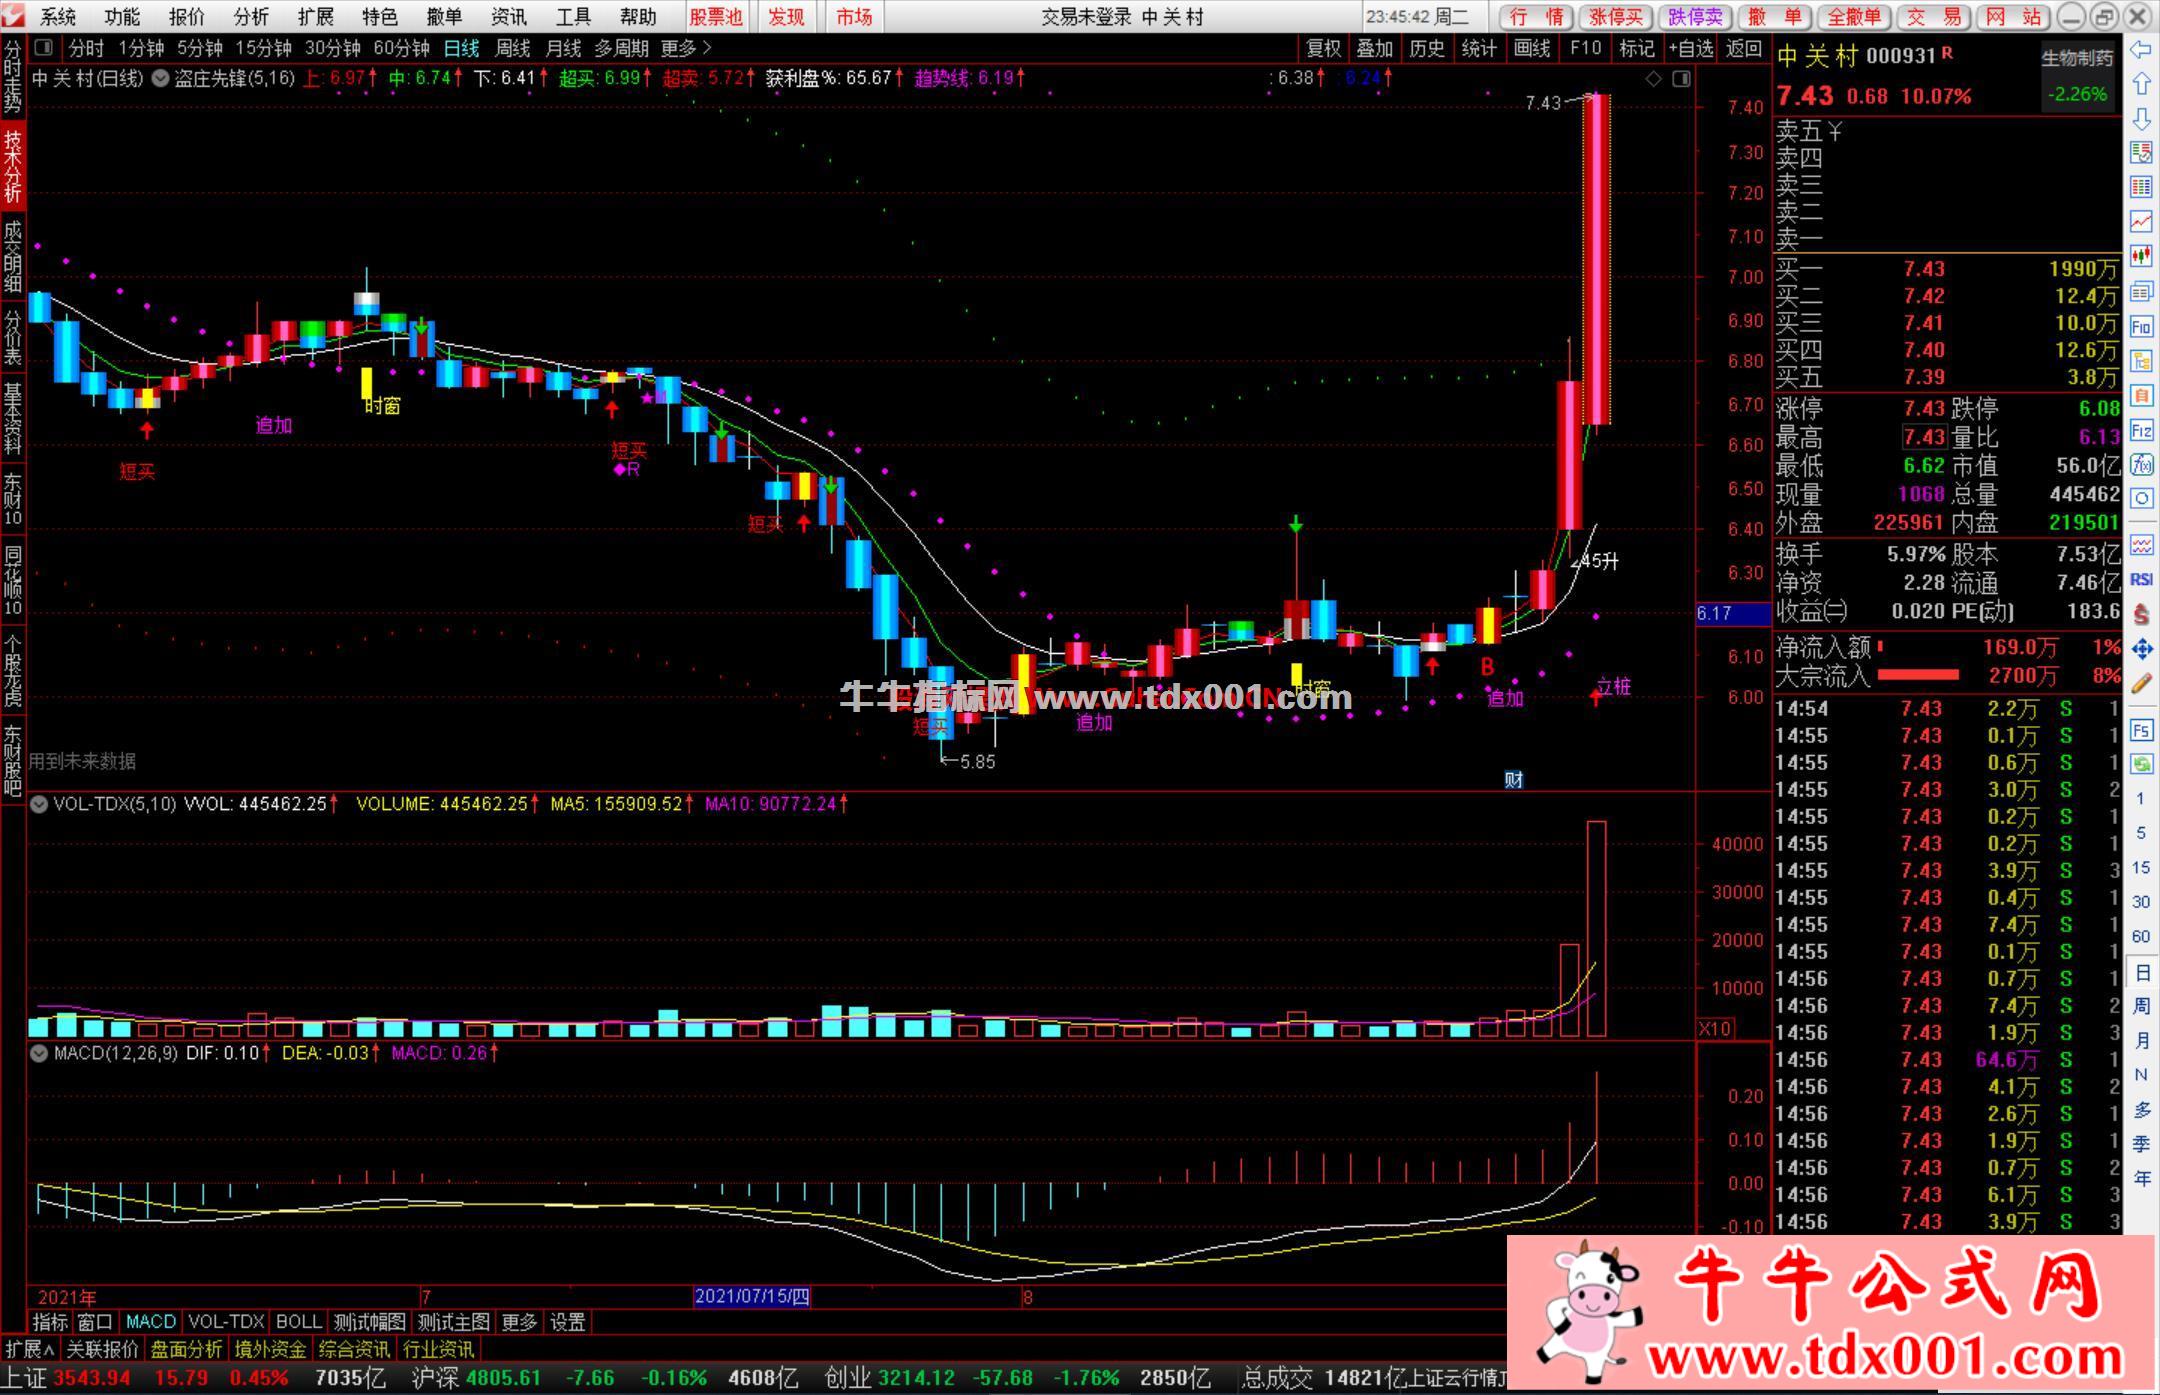Image resolution: width=2160 pixels, height=1395 pixels.
Task: Click the 2021/07/15 date marker on timeline
Action: (751, 1297)
